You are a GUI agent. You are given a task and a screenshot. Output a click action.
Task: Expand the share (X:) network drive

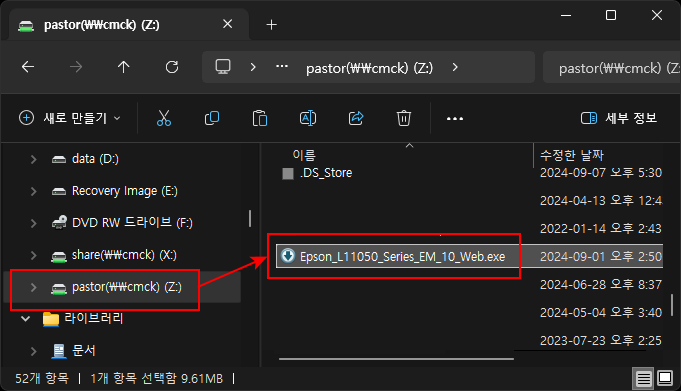(33, 255)
